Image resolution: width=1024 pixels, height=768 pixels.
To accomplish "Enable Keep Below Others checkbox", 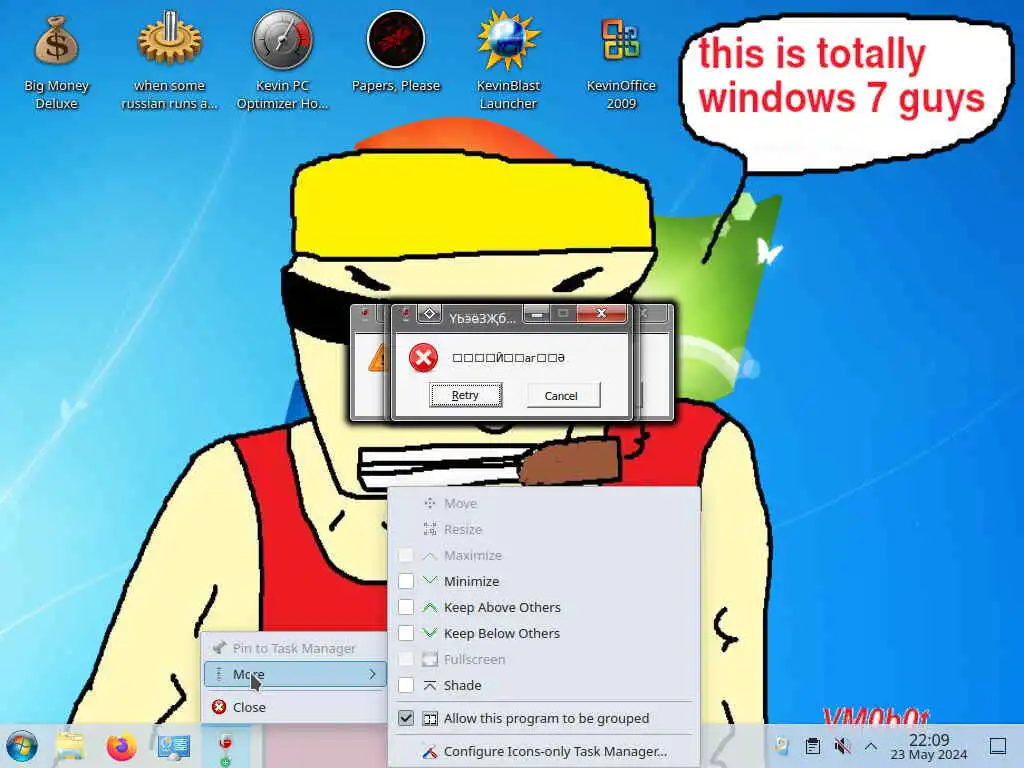I will pyautogui.click(x=406, y=633).
